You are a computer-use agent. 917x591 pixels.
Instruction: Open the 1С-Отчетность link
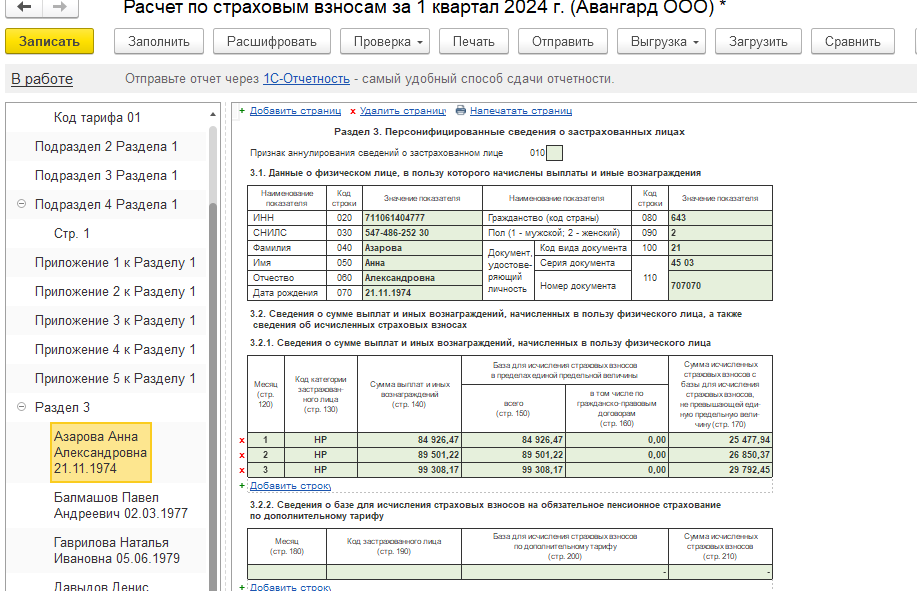[x=306, y=78]
